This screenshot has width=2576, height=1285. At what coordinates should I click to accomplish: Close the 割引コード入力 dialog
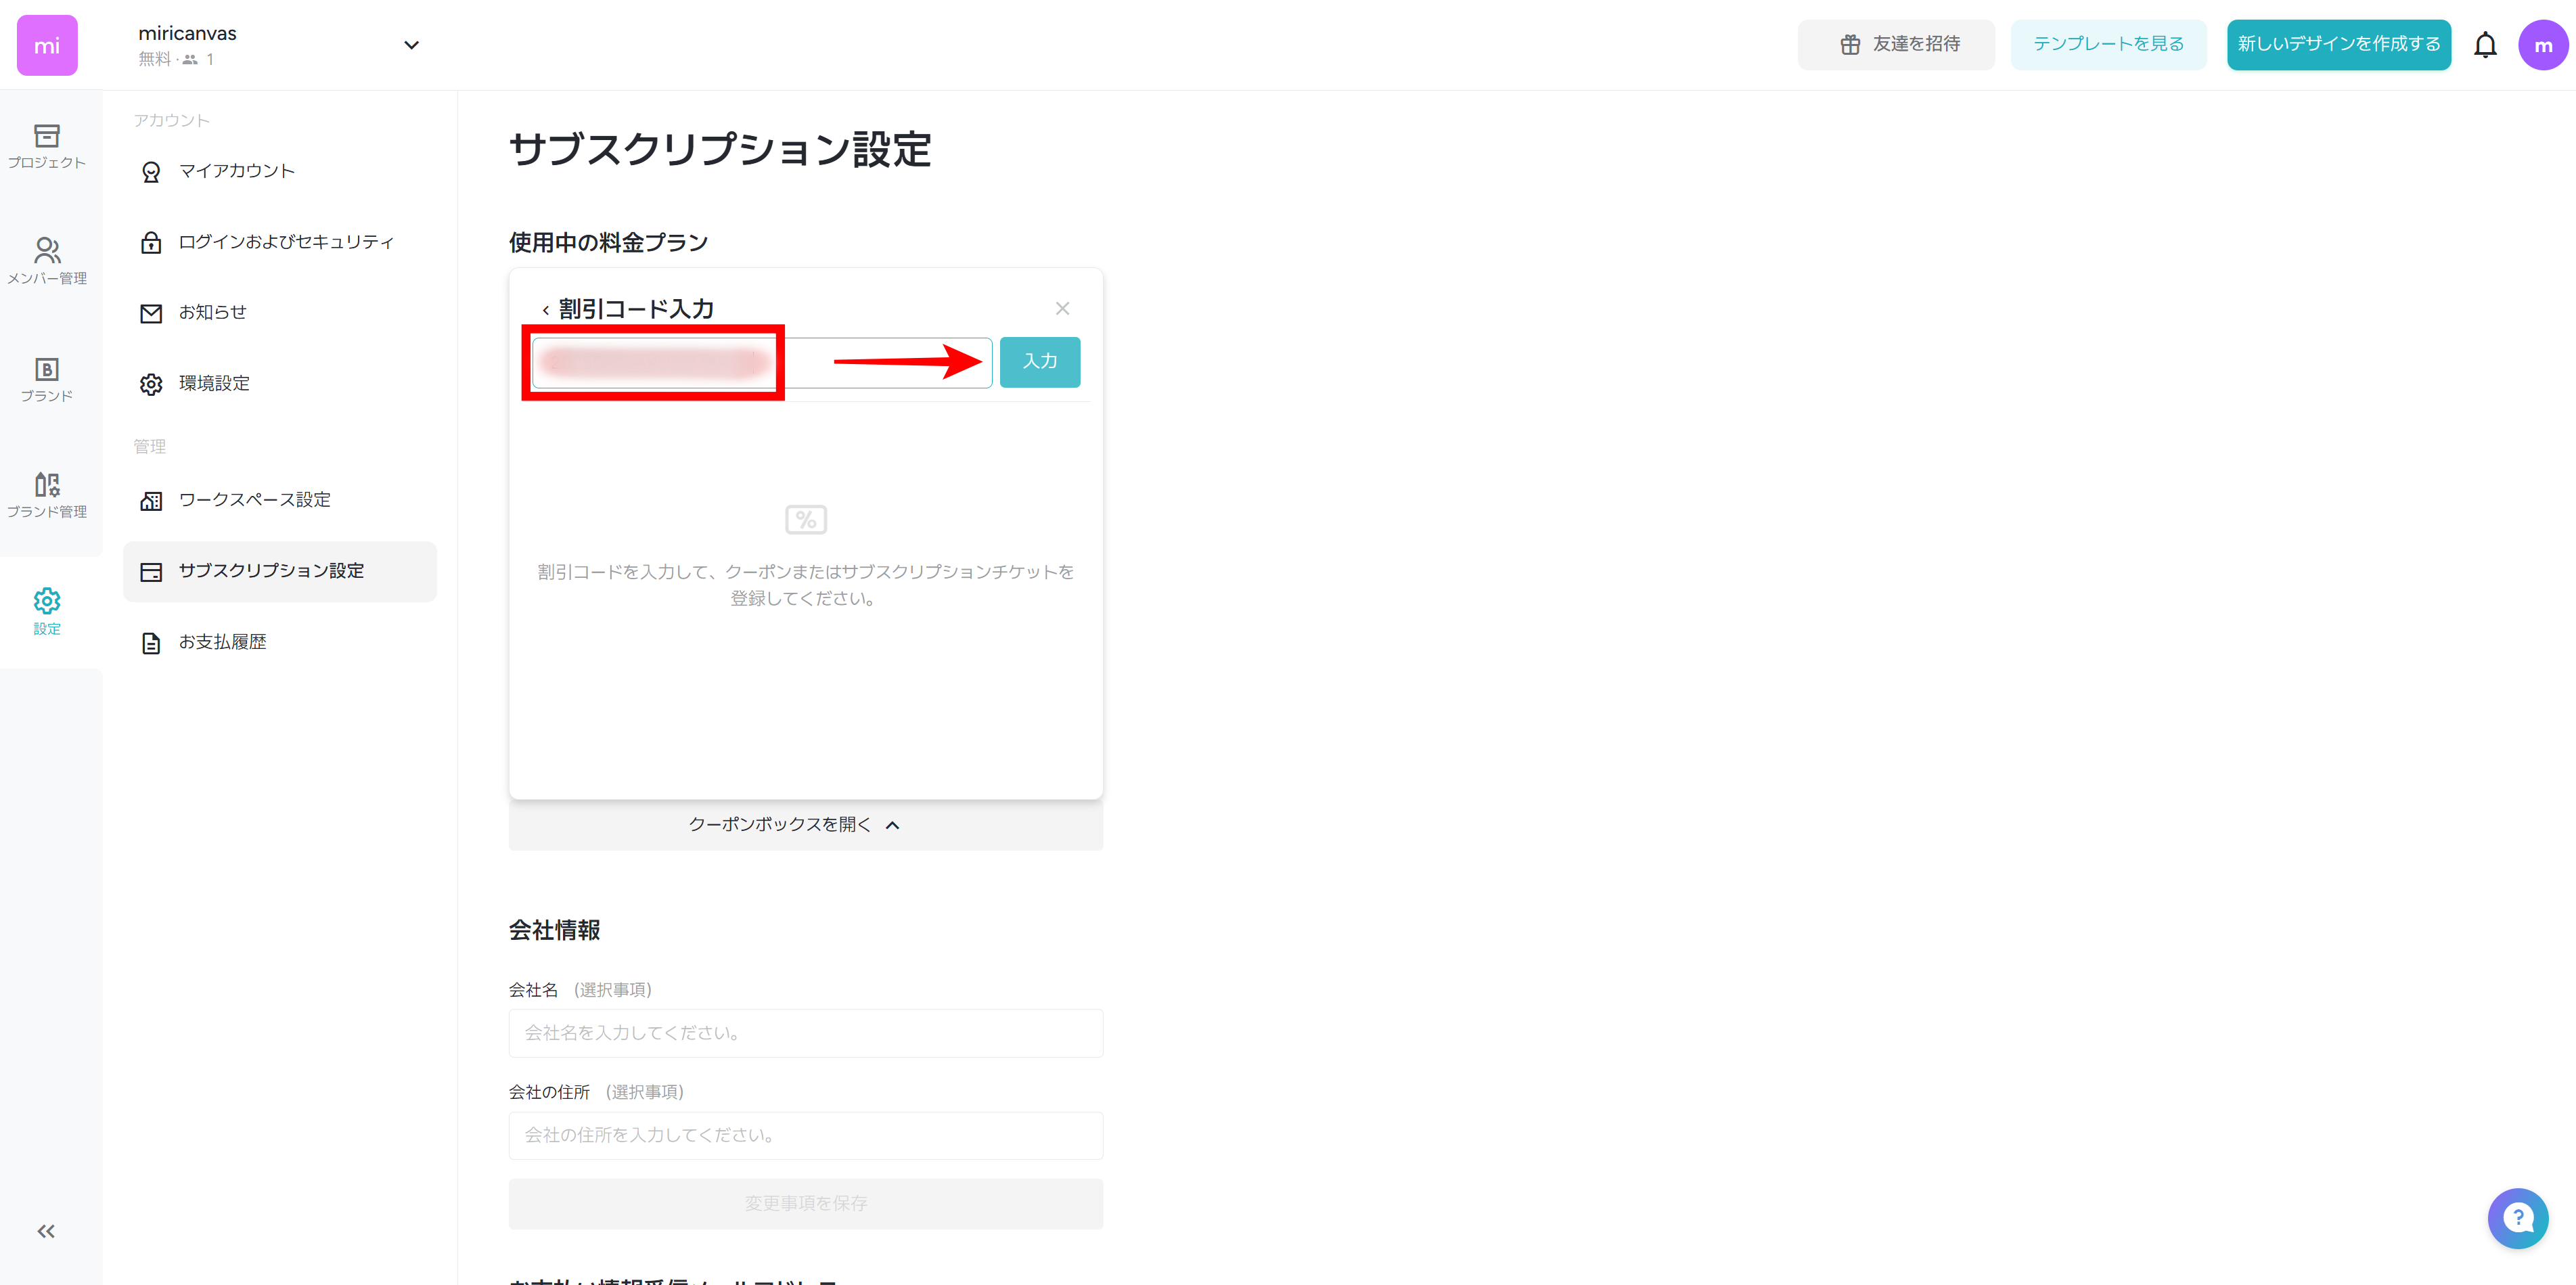[1062, 308]
